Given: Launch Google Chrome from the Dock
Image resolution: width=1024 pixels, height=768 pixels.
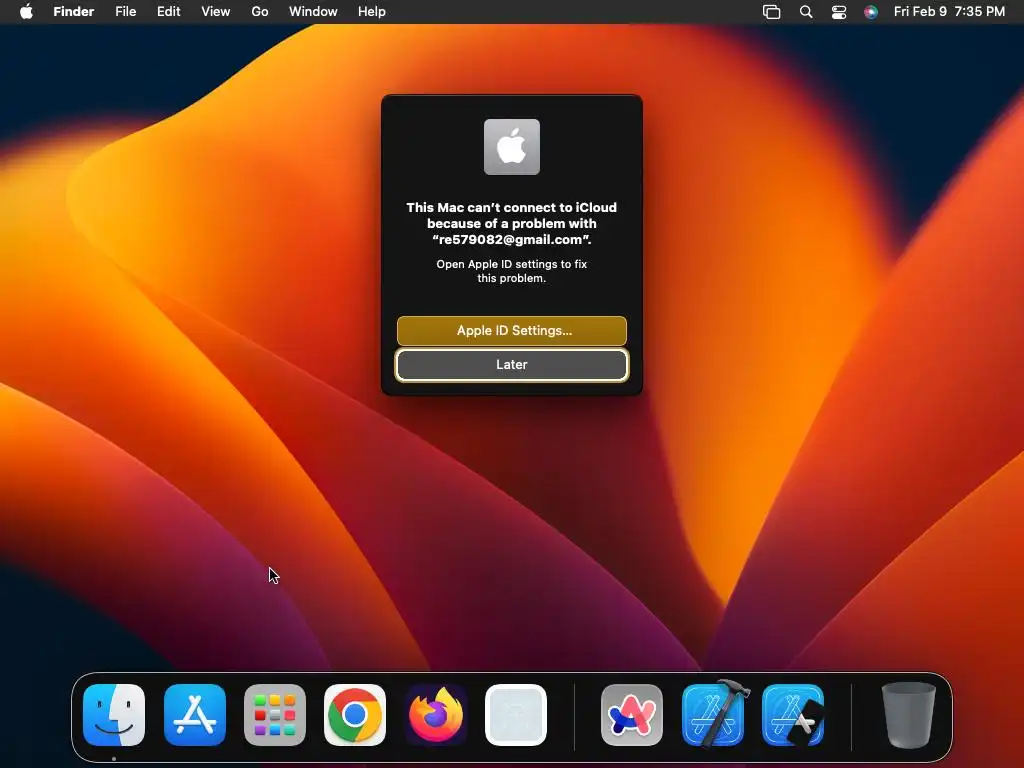Looking at the screenshot, I should 355,715.
